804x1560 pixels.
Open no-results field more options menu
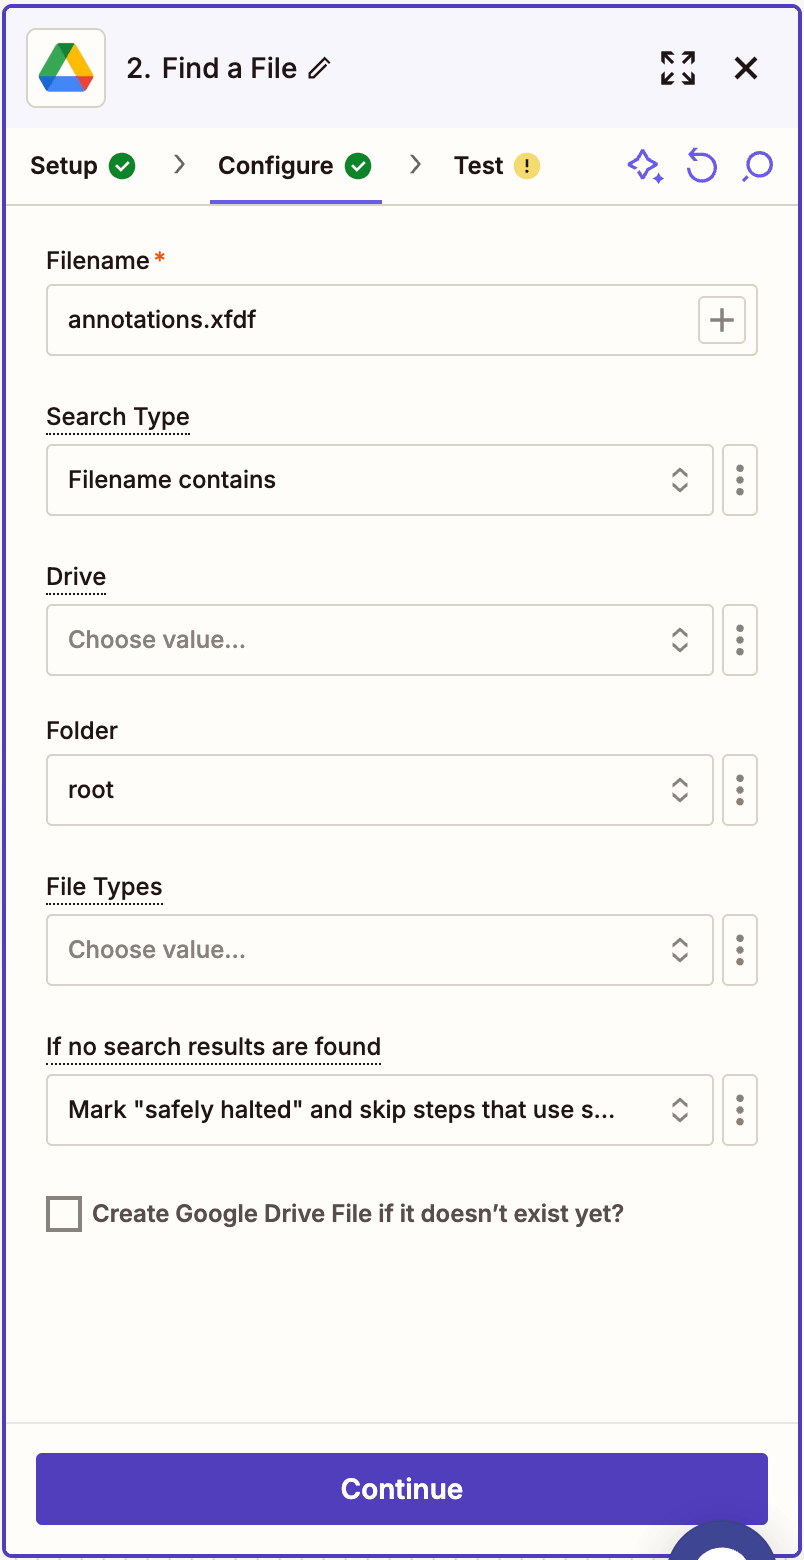click(x=740, y=1110)
